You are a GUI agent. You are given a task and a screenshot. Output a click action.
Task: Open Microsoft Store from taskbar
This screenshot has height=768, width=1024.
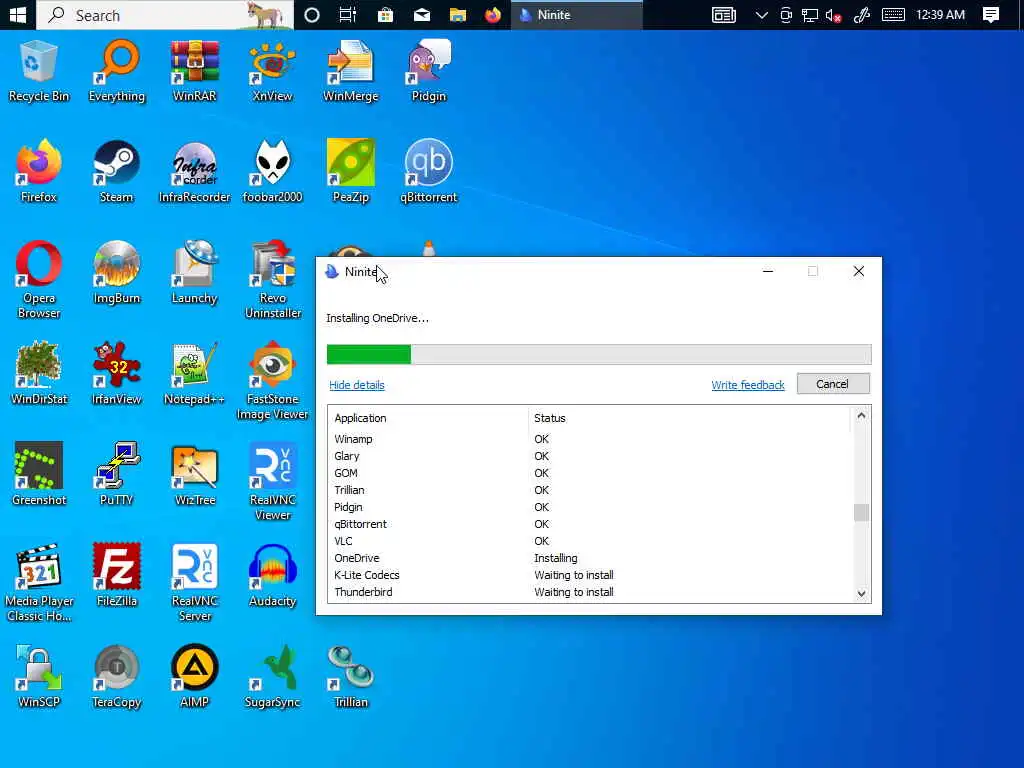pos(385,14)
